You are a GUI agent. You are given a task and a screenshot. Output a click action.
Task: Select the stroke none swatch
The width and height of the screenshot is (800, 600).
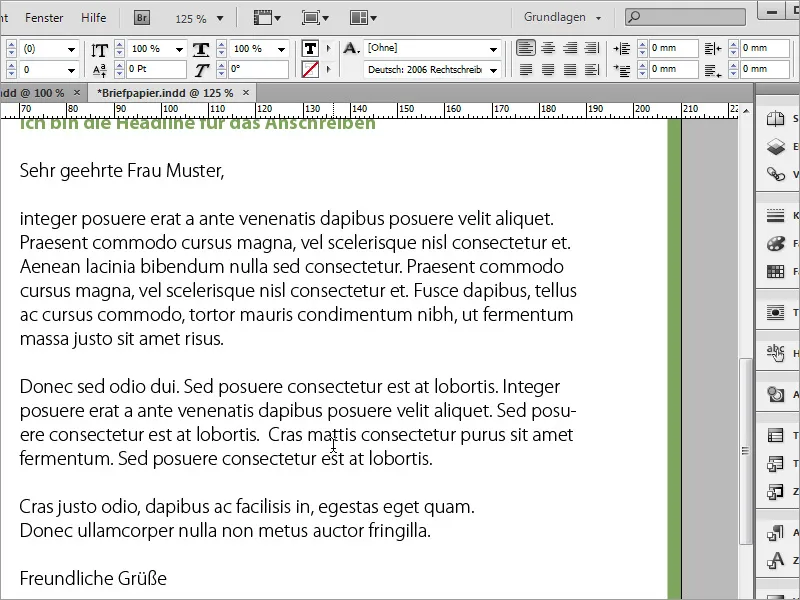310,69
